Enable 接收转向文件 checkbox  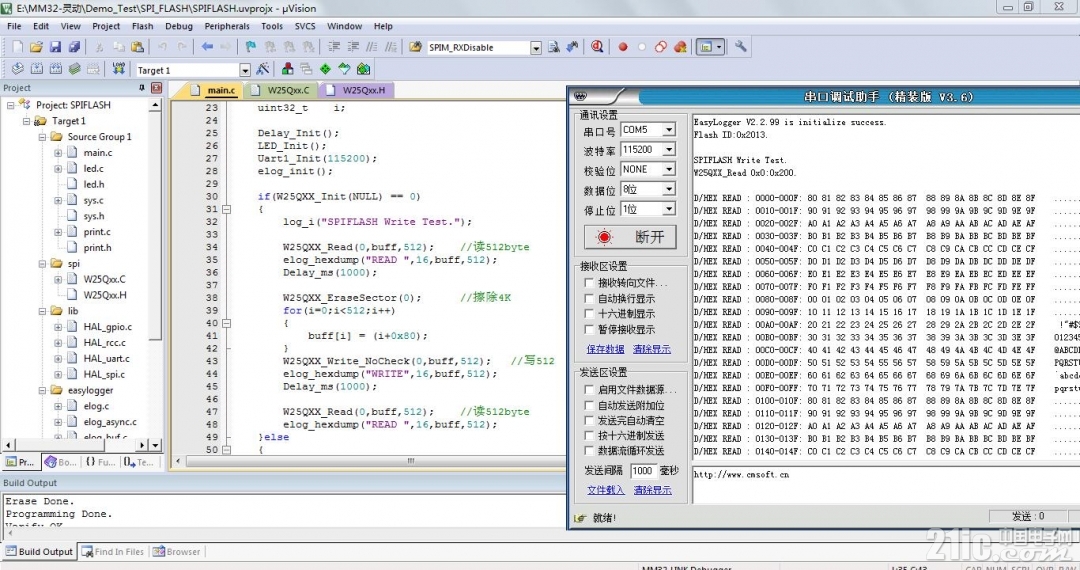(x=589, y=283)
